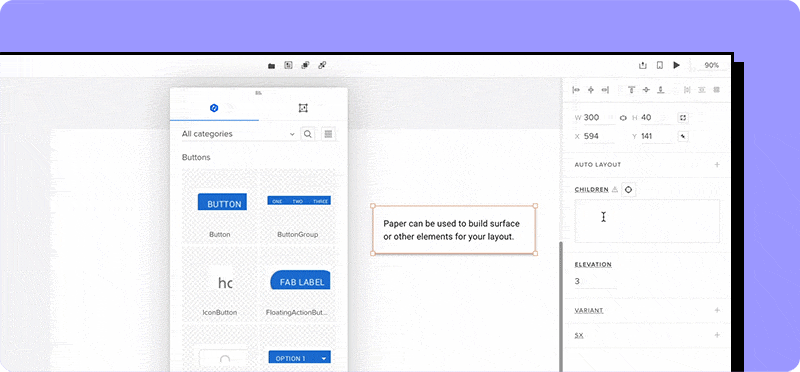Click the overlapping squares components icon

[305, 65]
